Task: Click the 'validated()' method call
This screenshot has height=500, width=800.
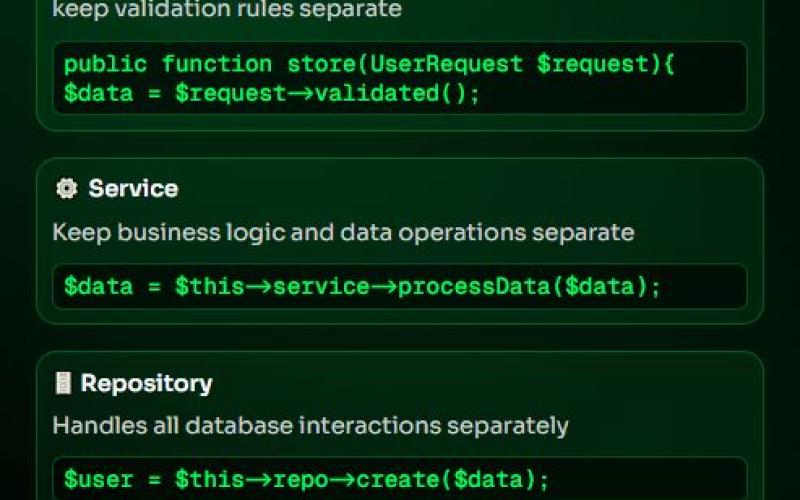Action: 398,94
